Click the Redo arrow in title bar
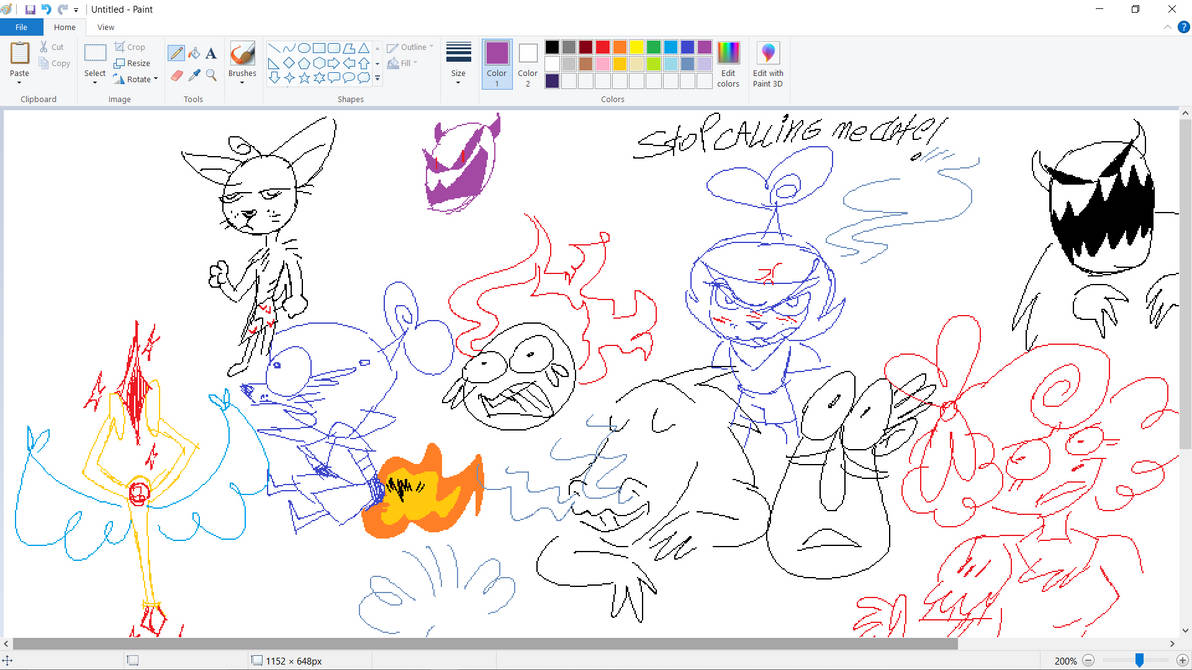 pyautogui.click(x=62, y=9)
